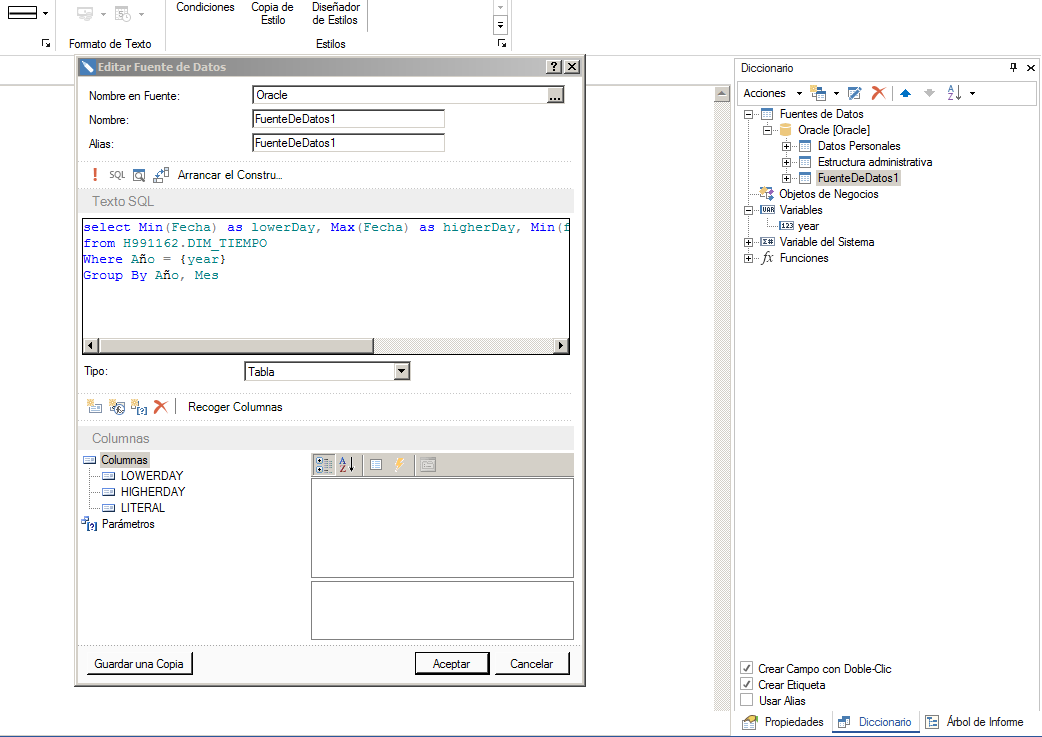Click the blue move-up arrow in Diccionario
Viewport: 1042px width, 737px height.
coord(905,93)
